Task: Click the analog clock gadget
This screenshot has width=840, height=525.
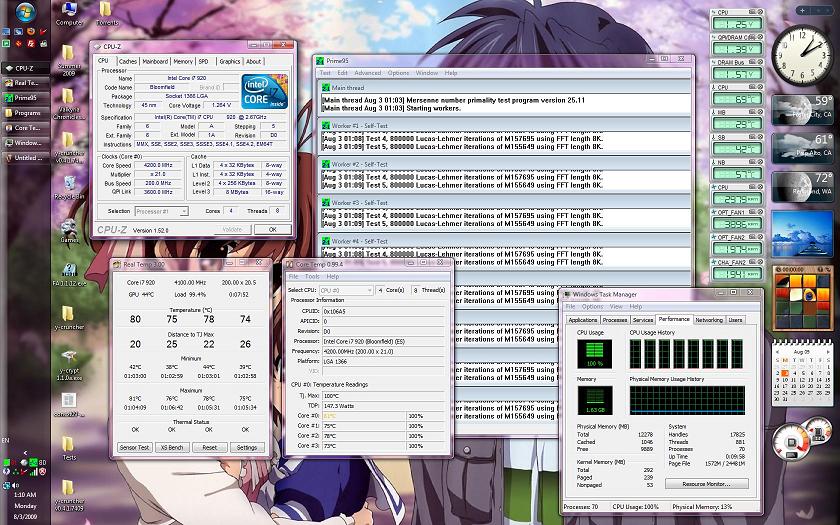Action: (x=801, y=56)
